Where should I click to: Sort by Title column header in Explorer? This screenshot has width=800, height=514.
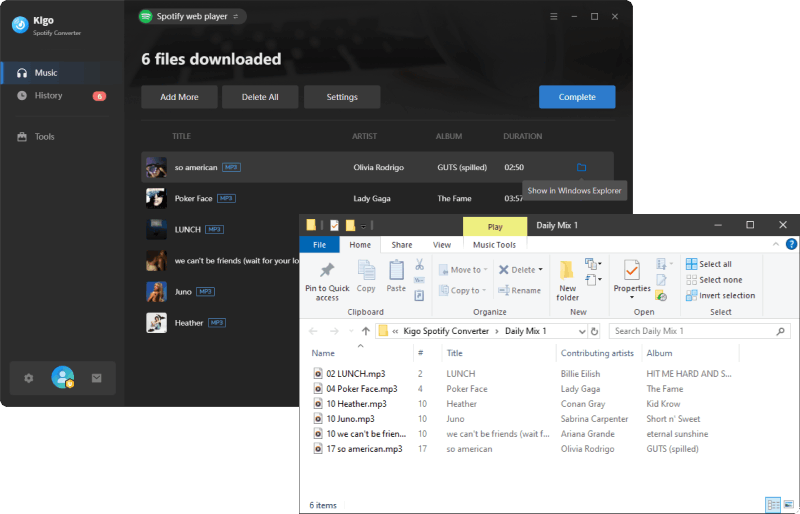pyautogui.click(x=454, y=353)
